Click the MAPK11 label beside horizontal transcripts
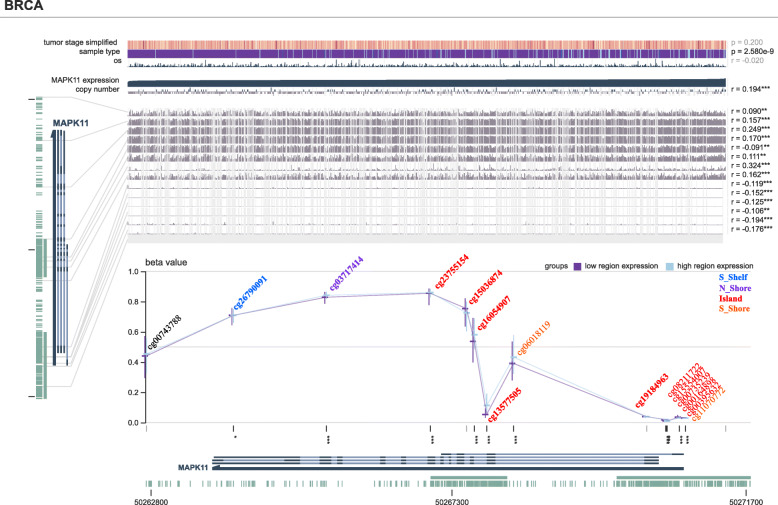 [193, 467]
